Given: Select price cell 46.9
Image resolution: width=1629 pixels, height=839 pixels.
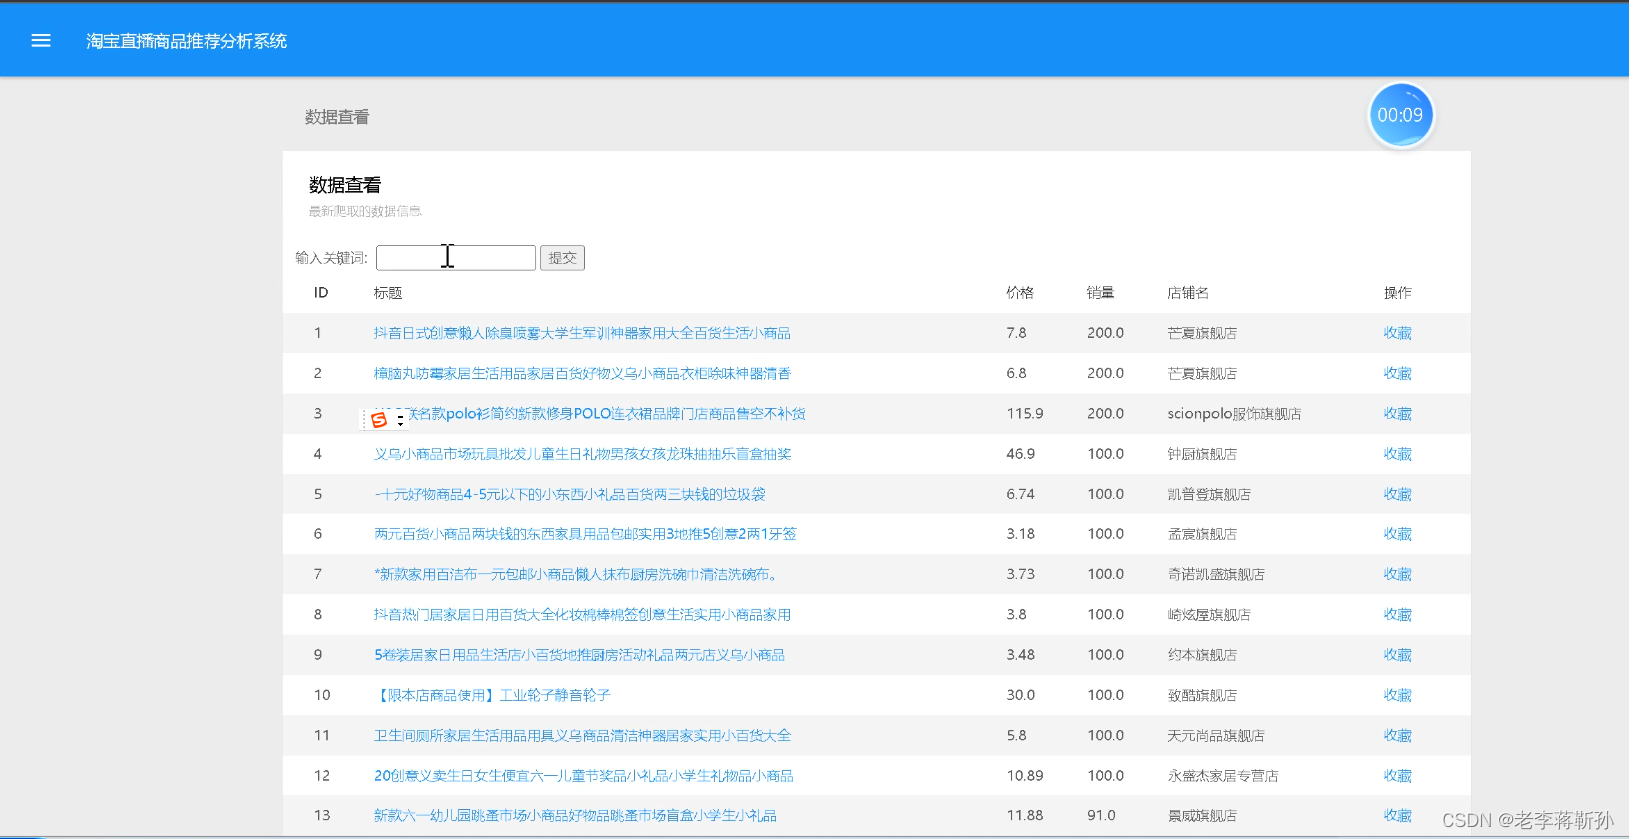Looking at the screenshot, I should coord(1021,454).
